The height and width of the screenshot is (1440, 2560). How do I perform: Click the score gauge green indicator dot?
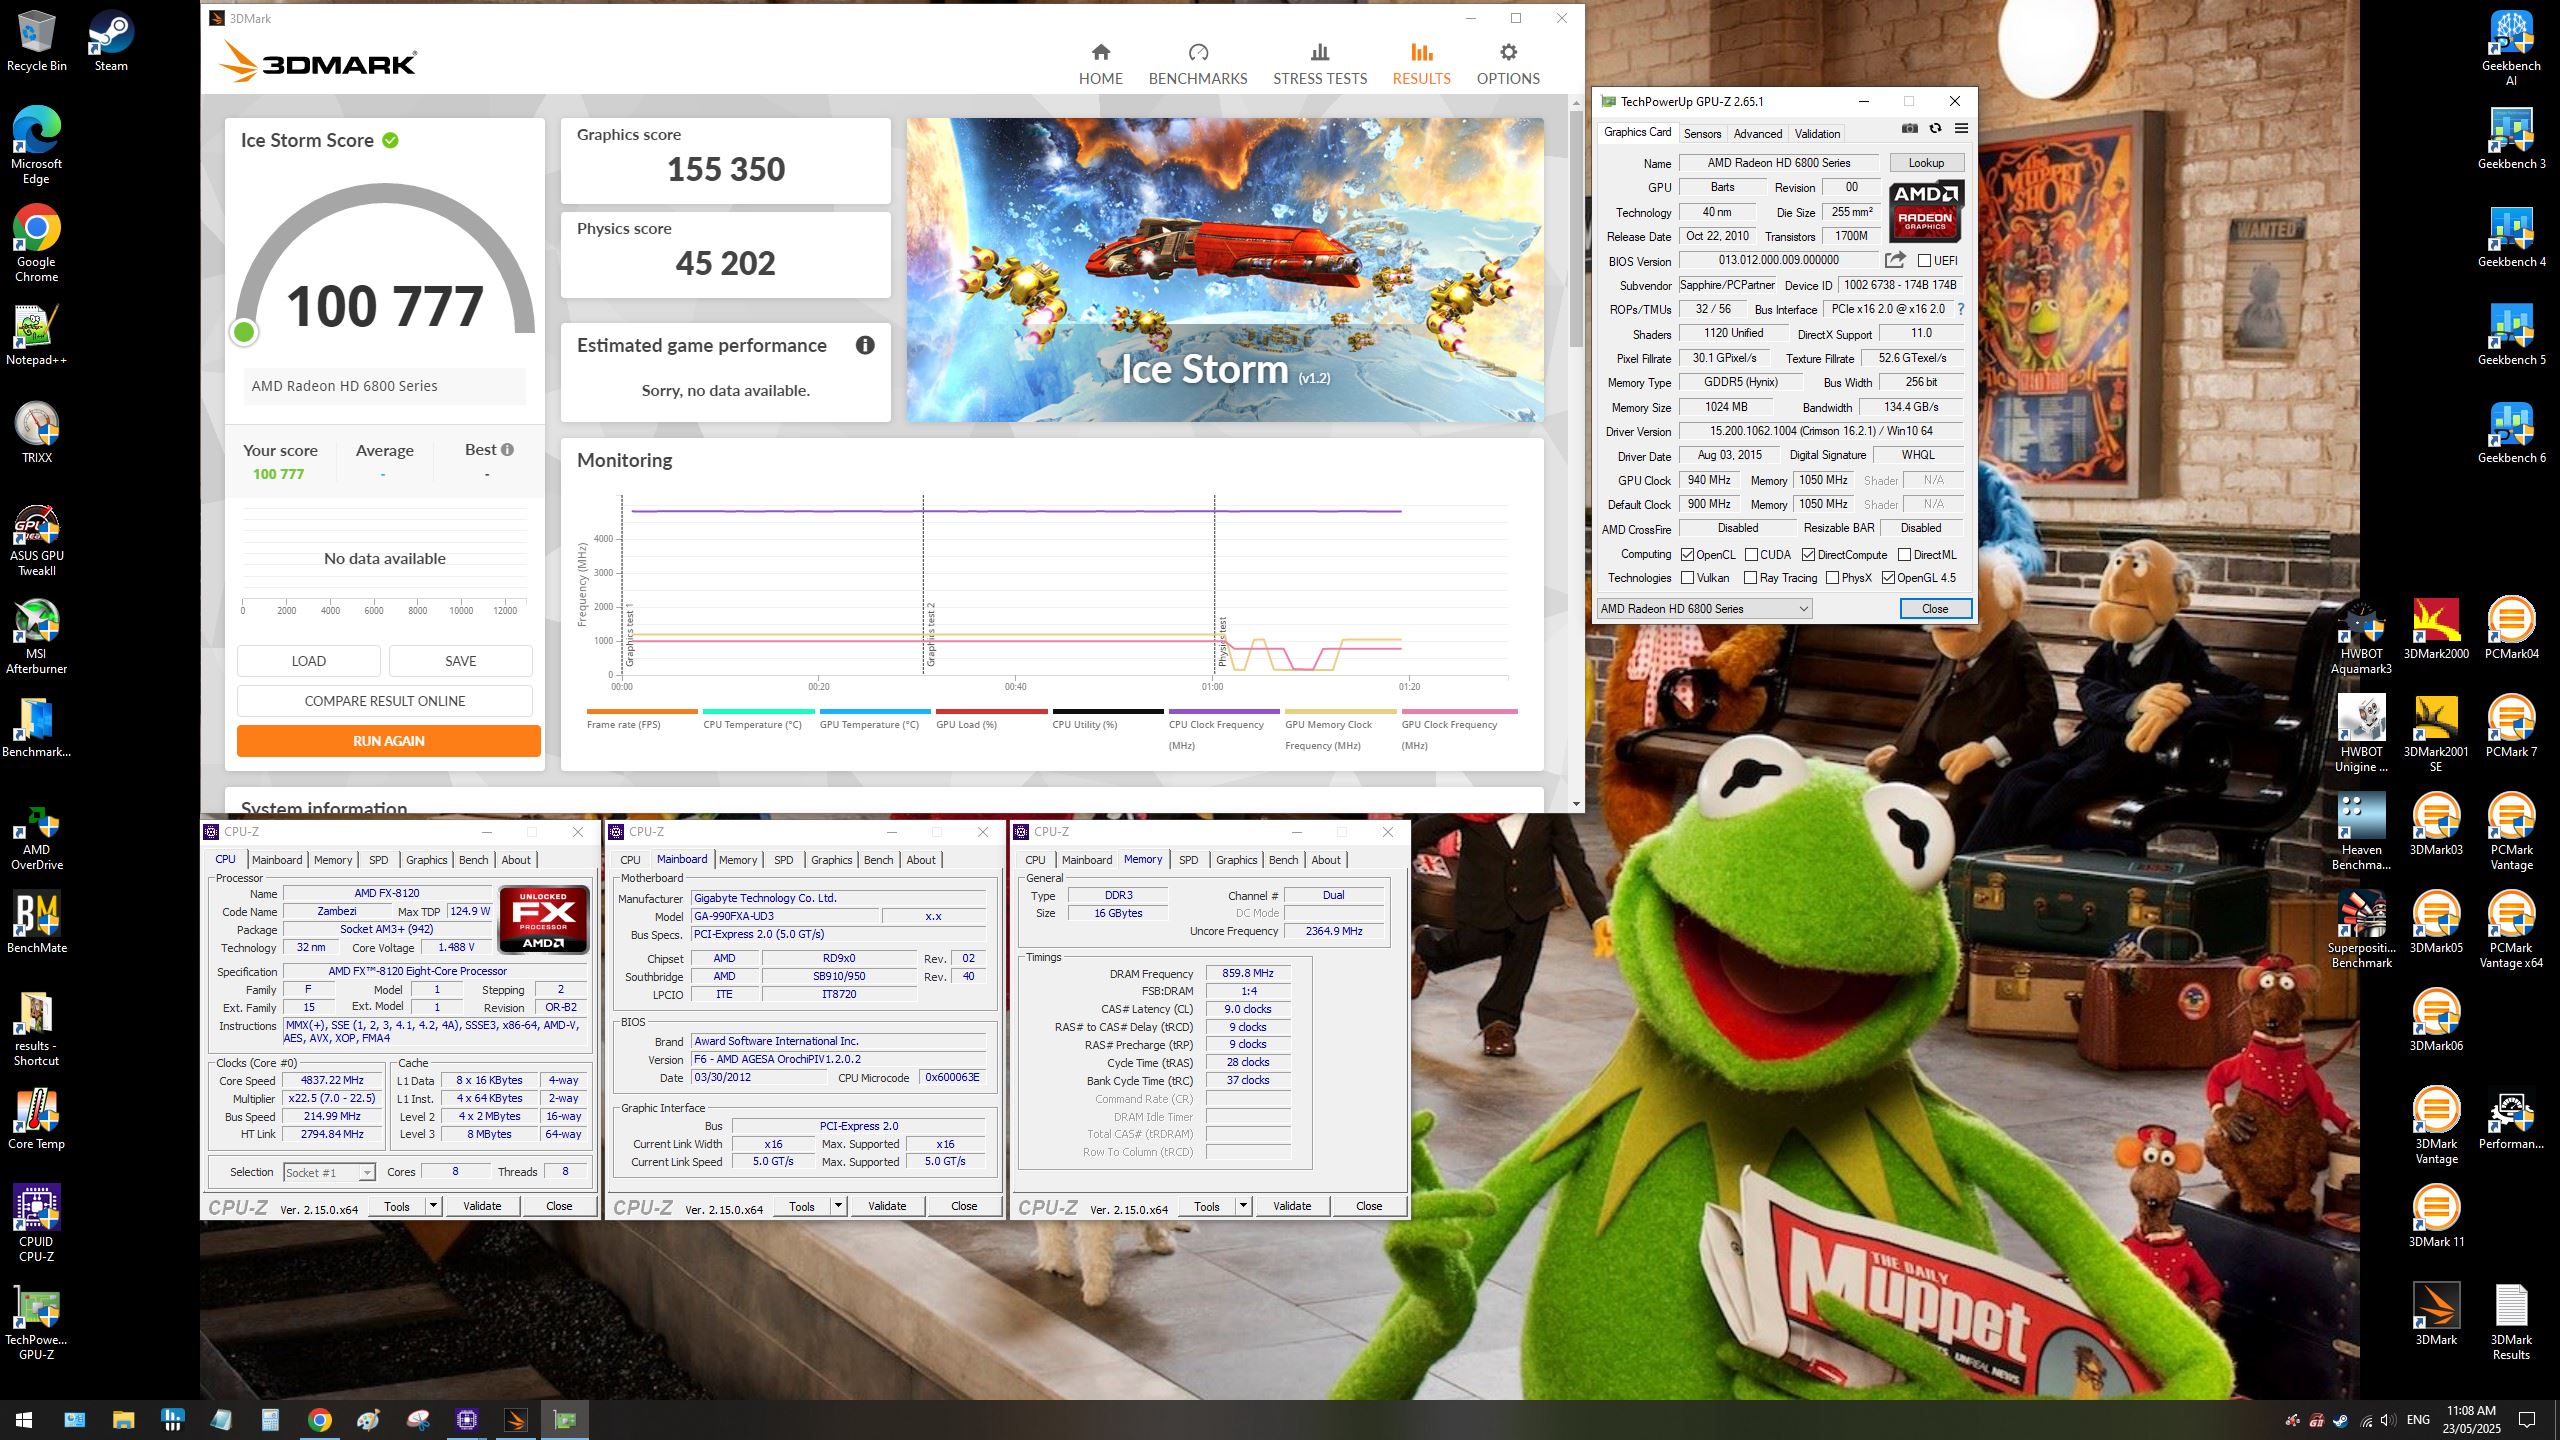pyautogui.click(x=244, y=332)
